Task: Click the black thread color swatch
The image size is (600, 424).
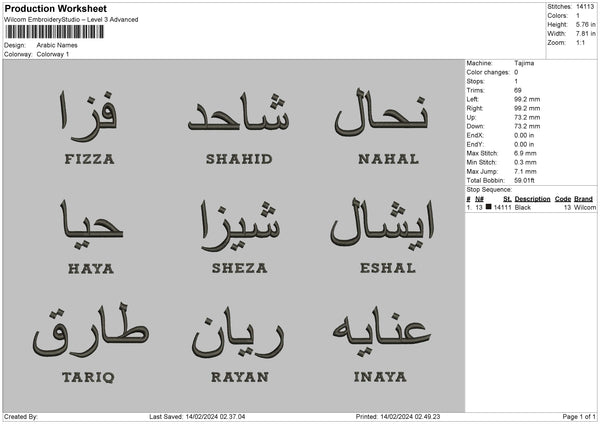Action: point(488,207)
